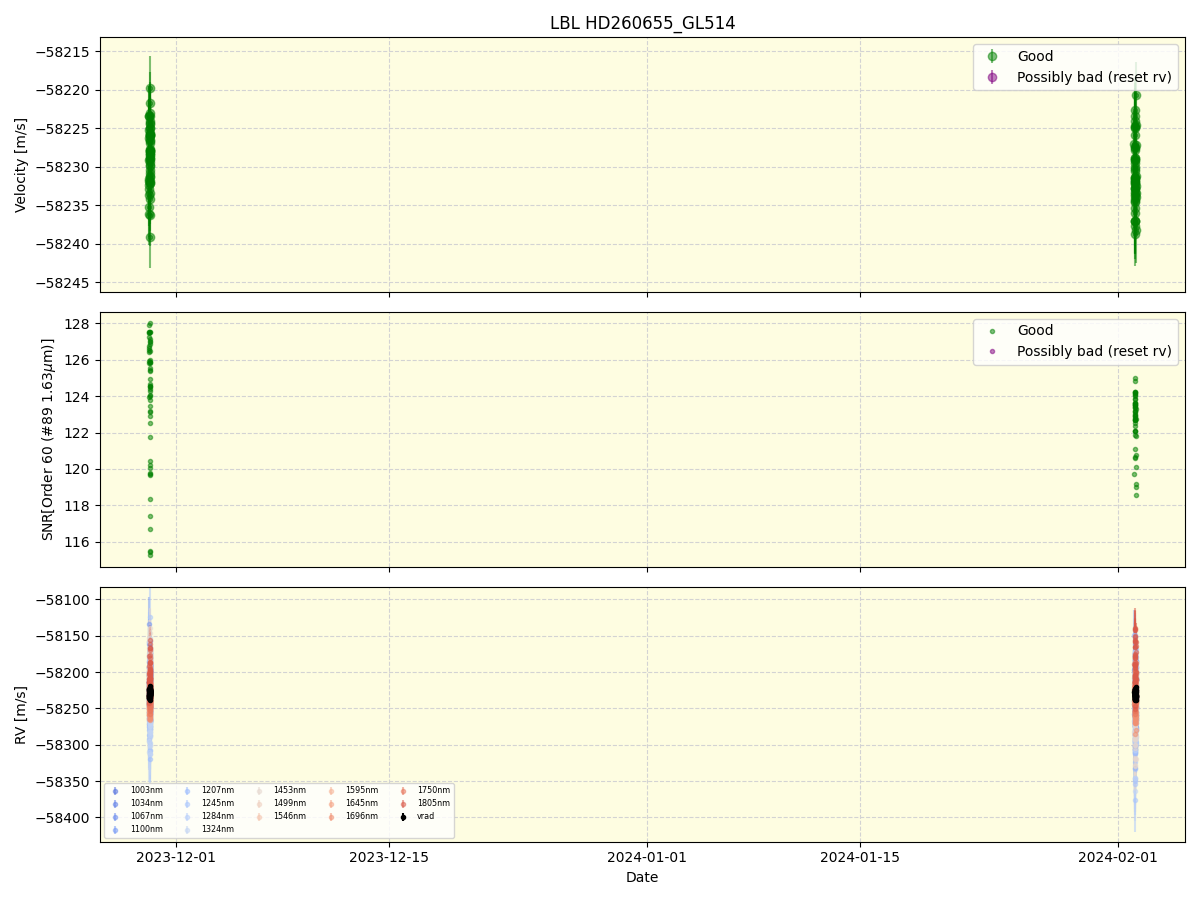The width and height of the screenshot is (1200, 900).
Task: Click the green SNR point cluster near 2024-02-01
Action: [1135, 435]
